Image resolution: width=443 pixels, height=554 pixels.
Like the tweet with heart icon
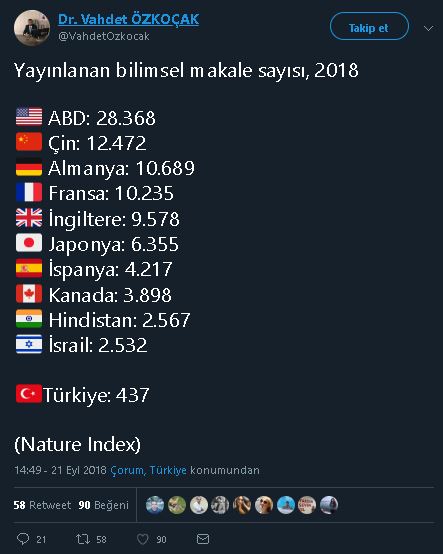point(143,539)
